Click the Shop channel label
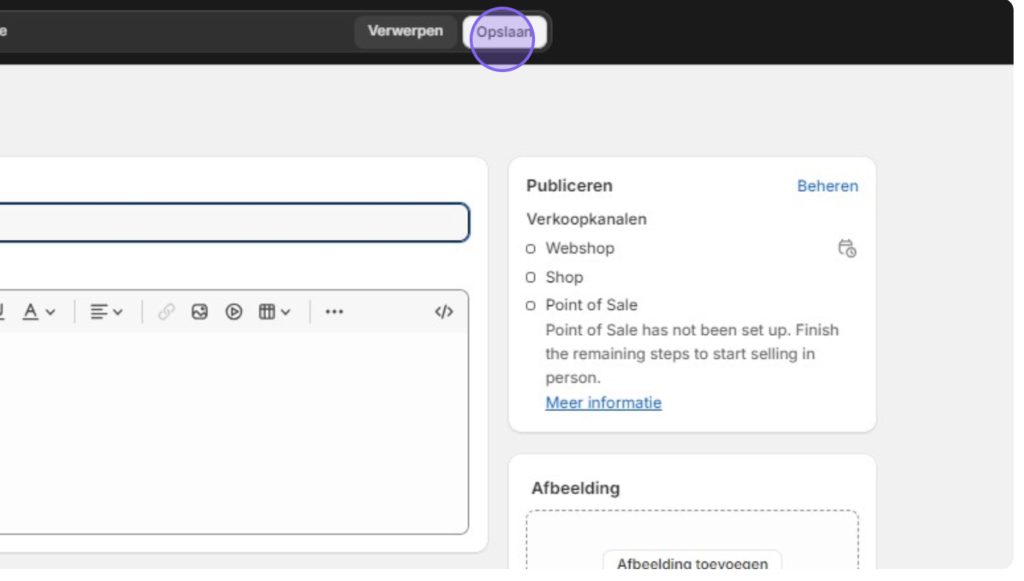 (x=564, y=277)
